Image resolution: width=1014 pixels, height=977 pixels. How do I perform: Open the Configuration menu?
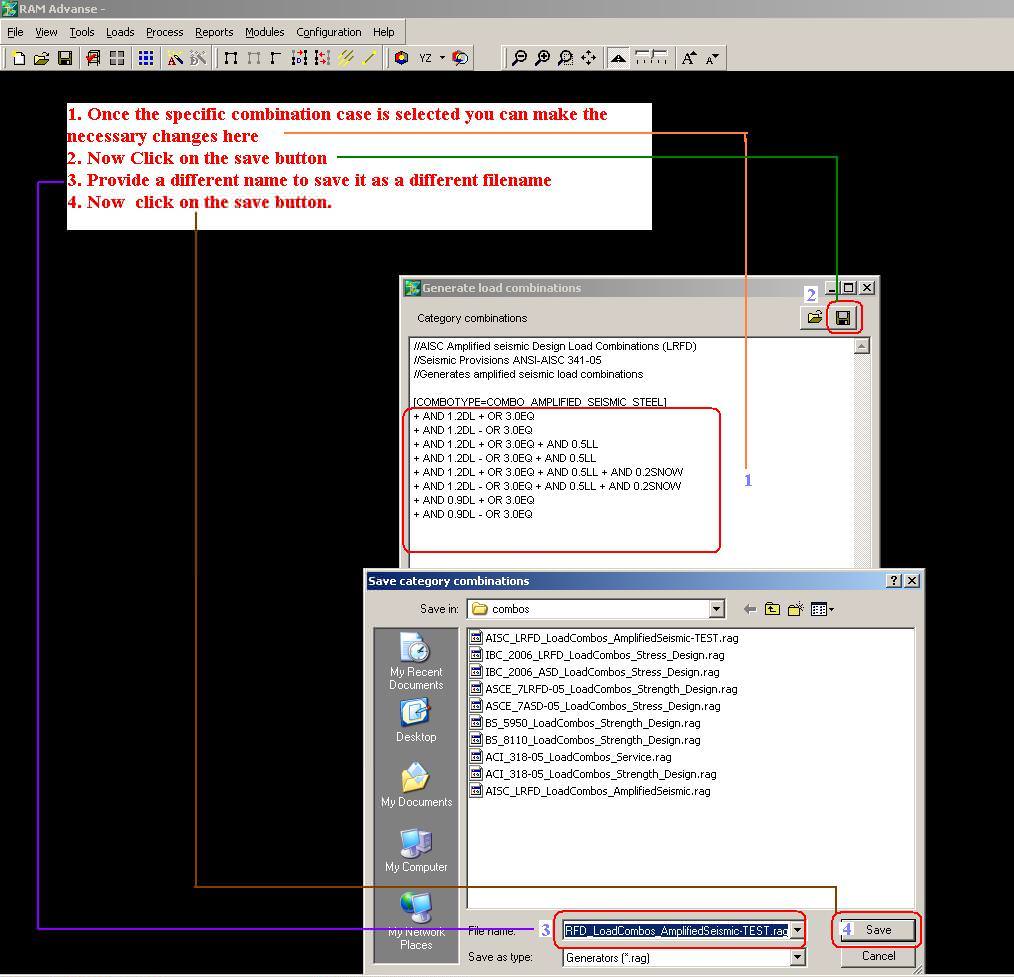(x=329, y=32)
